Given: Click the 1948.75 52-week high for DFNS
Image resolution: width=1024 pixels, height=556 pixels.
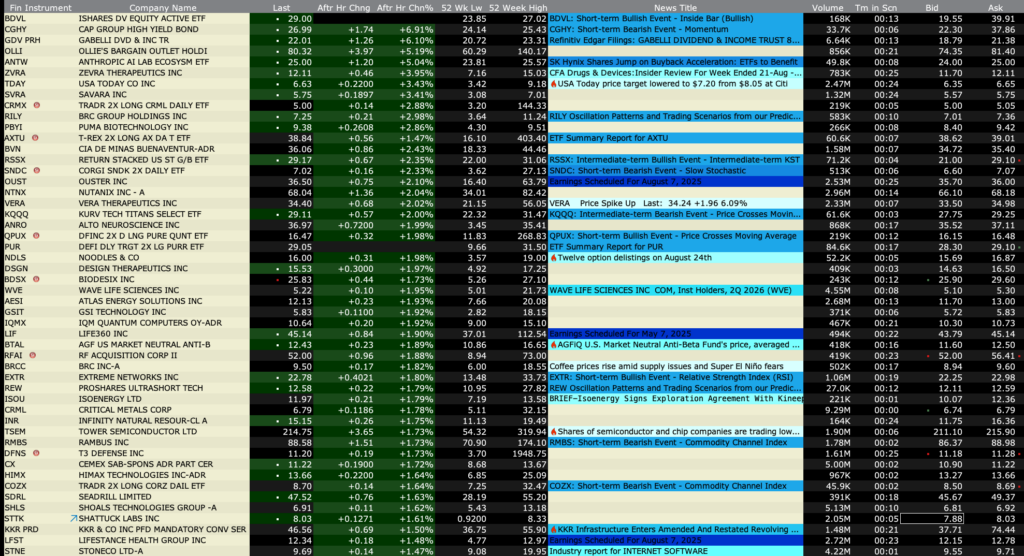Looking at the screenshot, I should 530,453.
